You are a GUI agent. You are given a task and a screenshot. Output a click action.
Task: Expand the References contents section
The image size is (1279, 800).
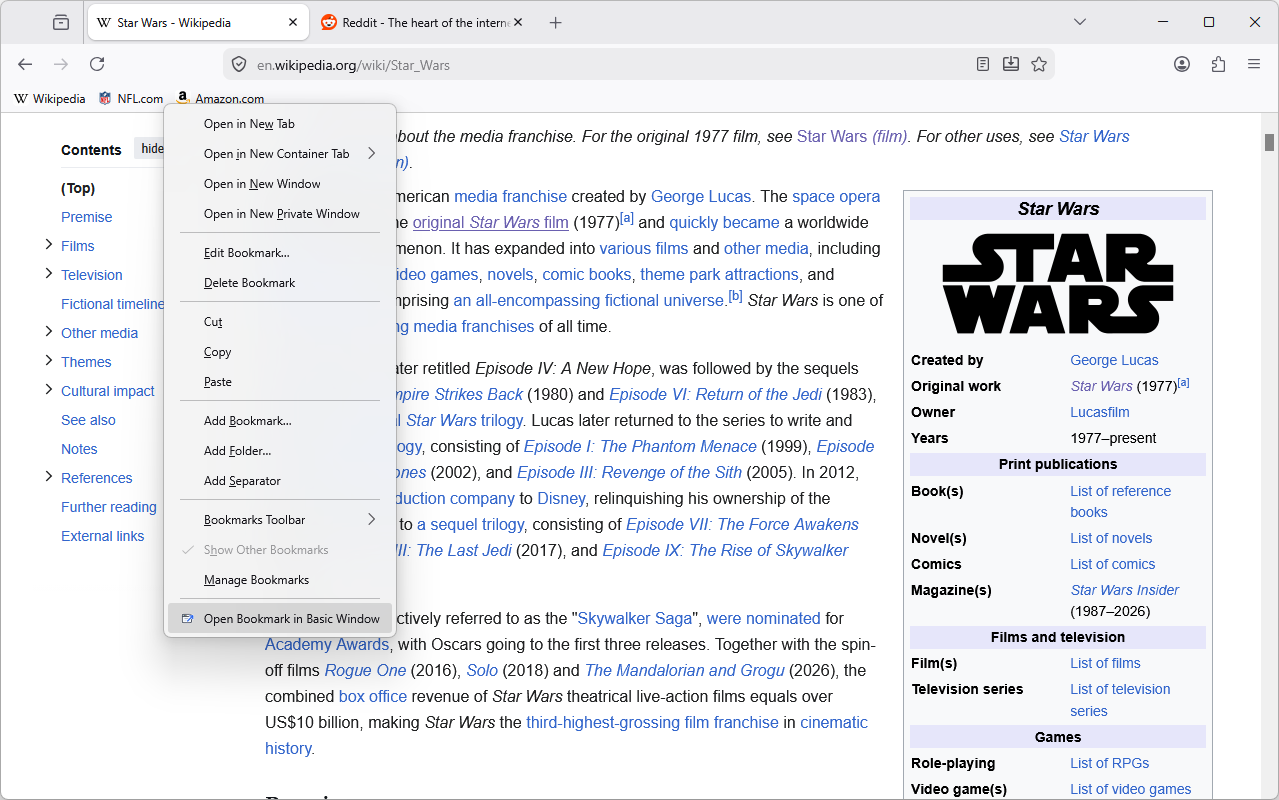[48, 477]
